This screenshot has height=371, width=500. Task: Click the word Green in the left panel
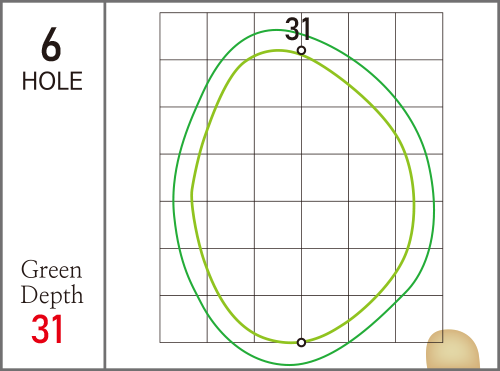click(x=51, y=270)
